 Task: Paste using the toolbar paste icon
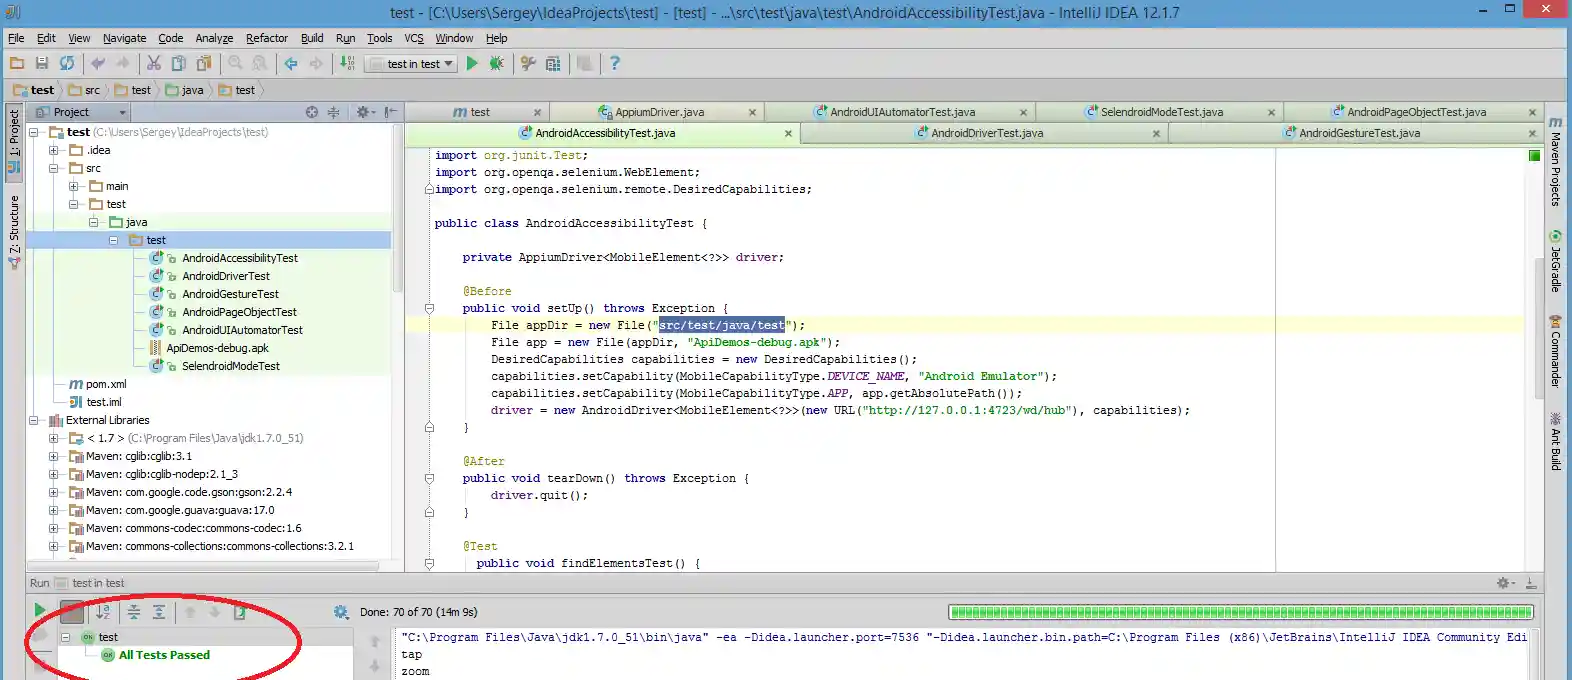click(204, 63)
